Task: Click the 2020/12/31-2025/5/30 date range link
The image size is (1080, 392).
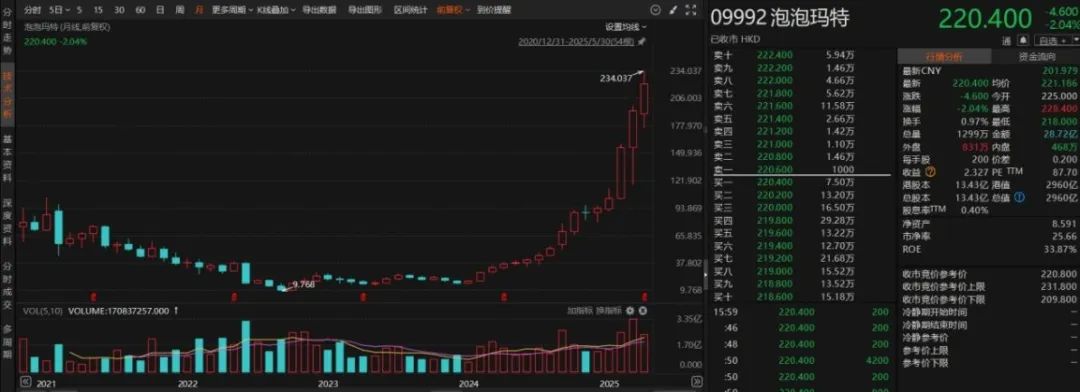Action: point(577,41)
